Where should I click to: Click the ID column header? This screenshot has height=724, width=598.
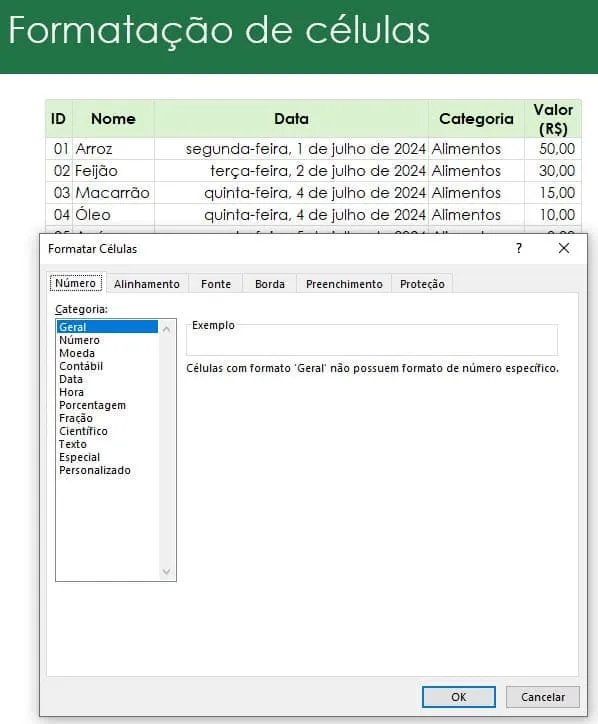point(59,119)
